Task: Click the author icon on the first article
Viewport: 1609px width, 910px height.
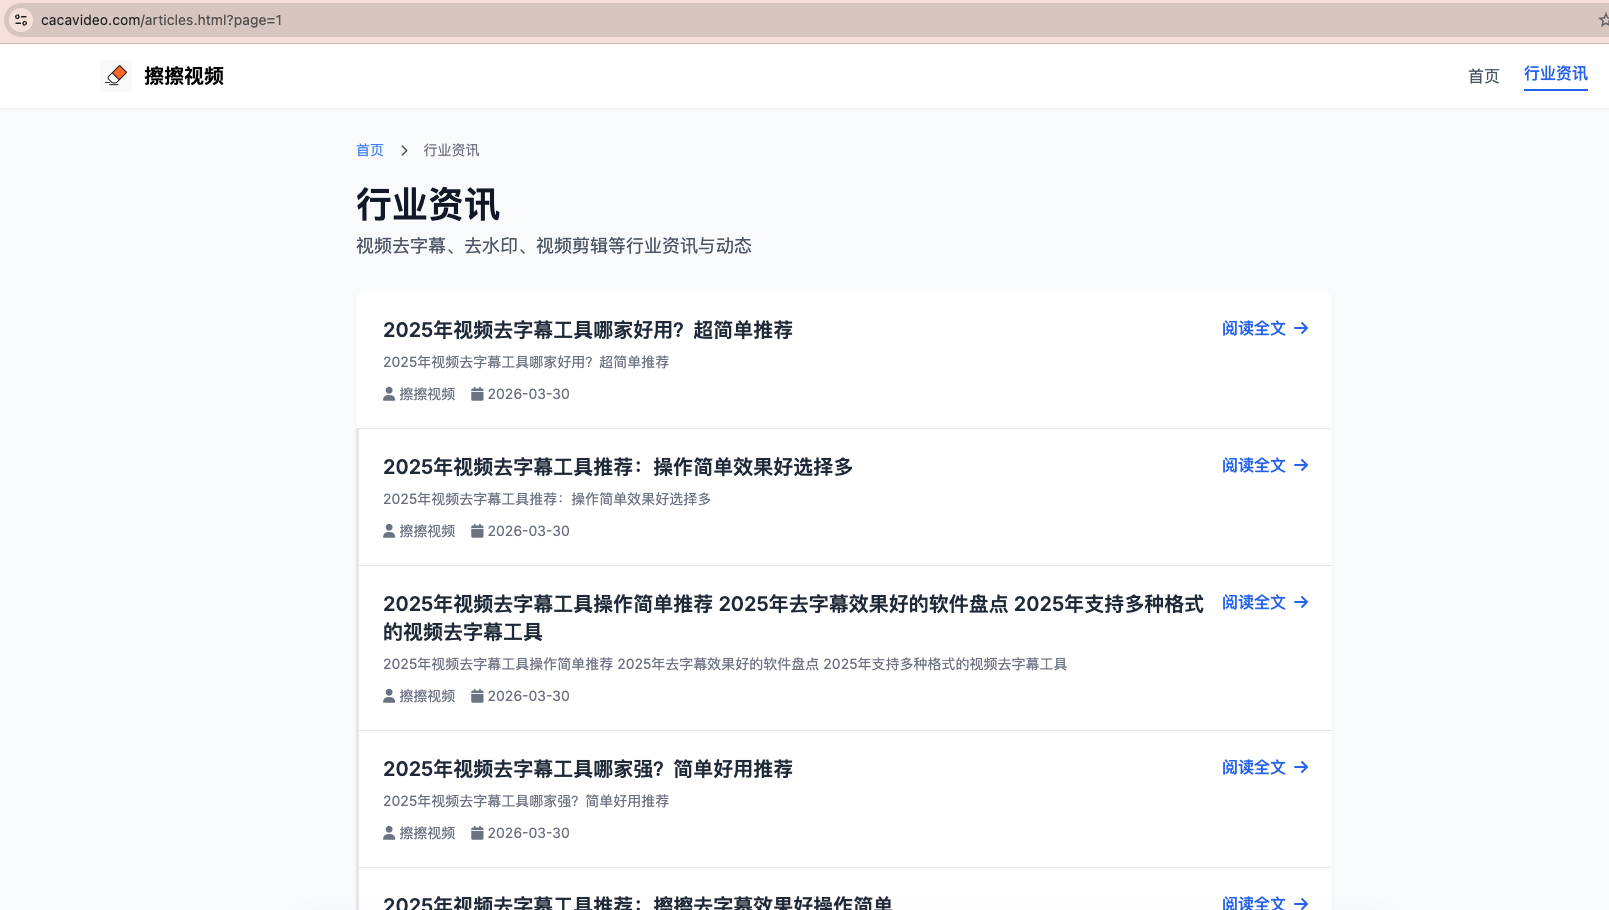Action: pyautogui.click(x=388, y=393)
